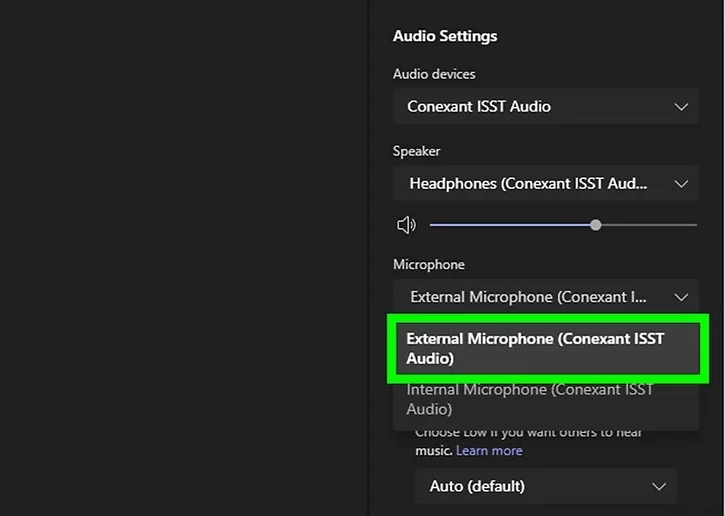
Task: Click the Microphone section label
Action: tap(429, 265)
